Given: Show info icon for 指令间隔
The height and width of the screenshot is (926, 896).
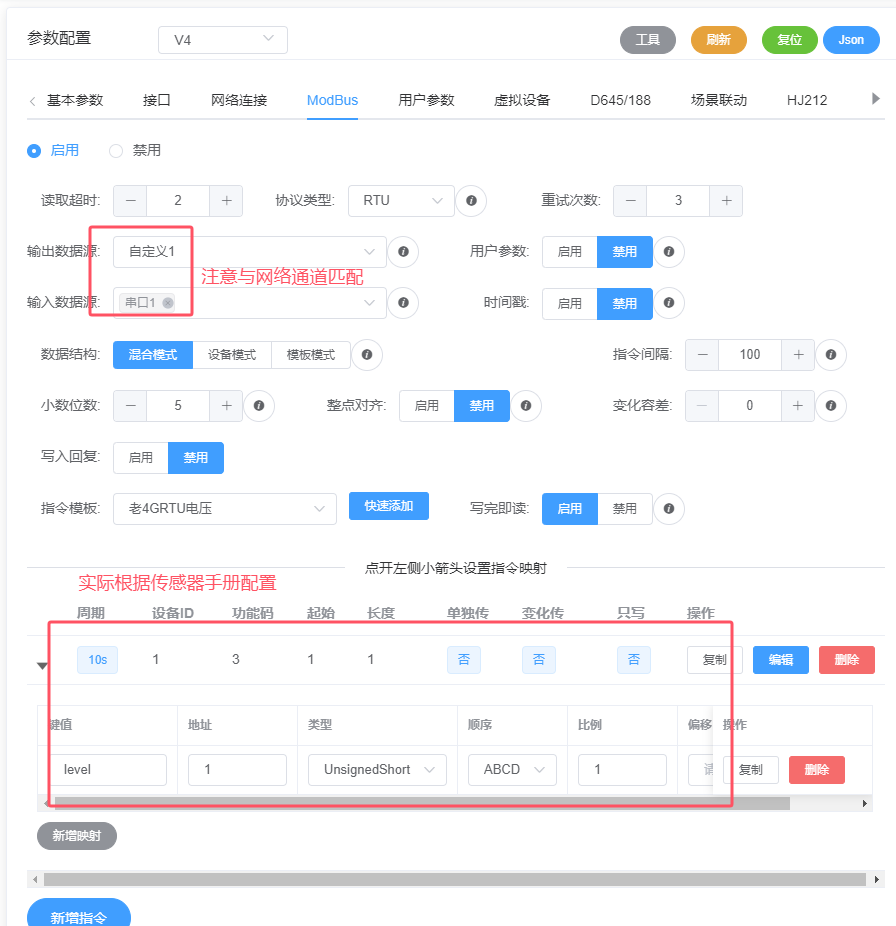Looking at the screenshot, I should click(830, 354).
